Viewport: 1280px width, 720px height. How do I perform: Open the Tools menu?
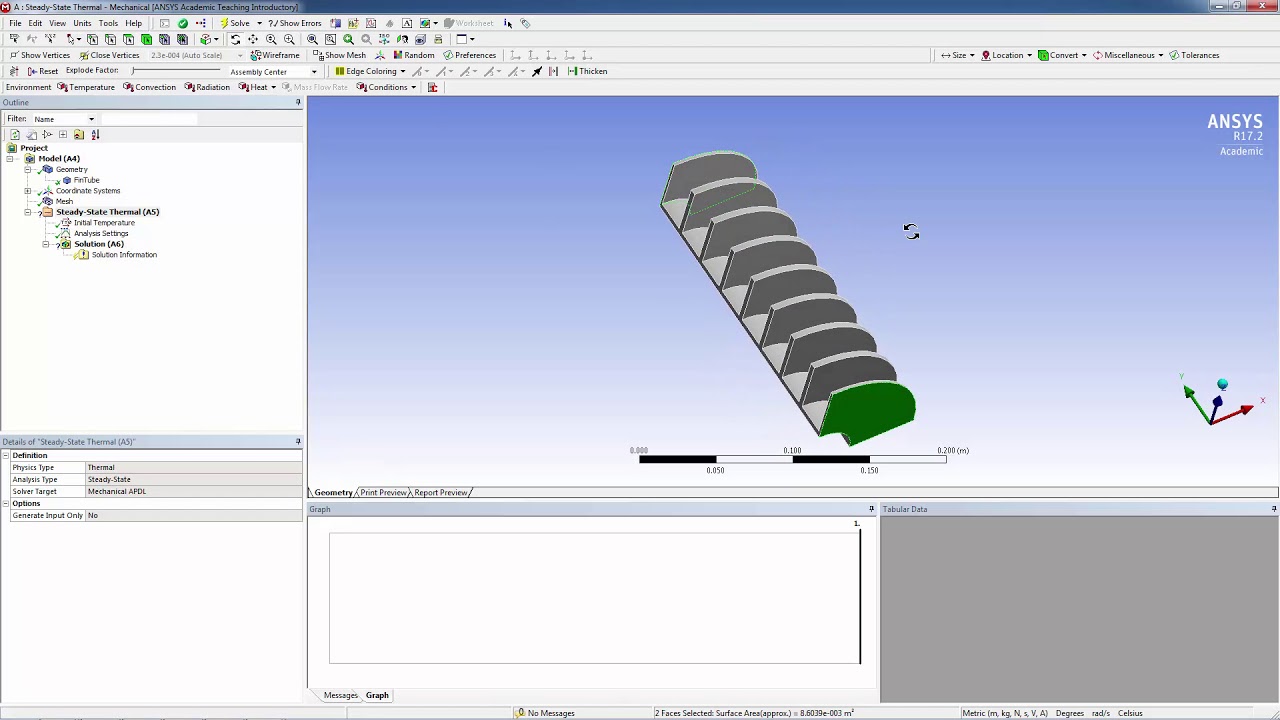108,23
